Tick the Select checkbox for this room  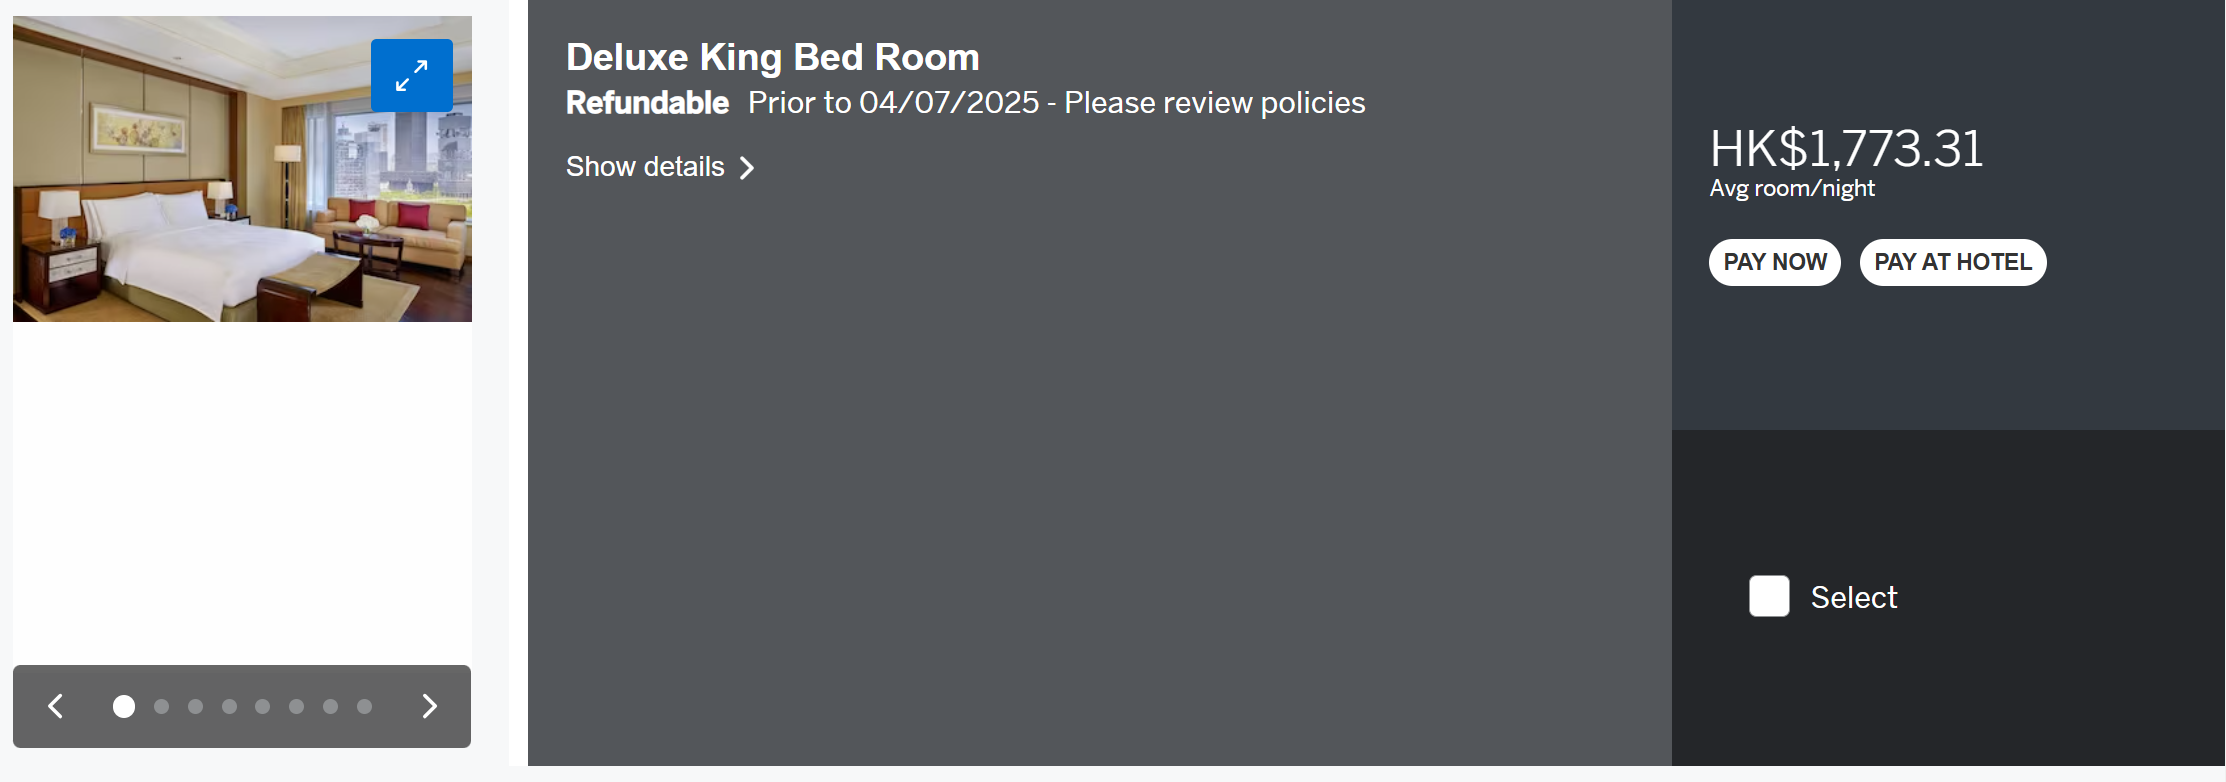[1769, 596]
